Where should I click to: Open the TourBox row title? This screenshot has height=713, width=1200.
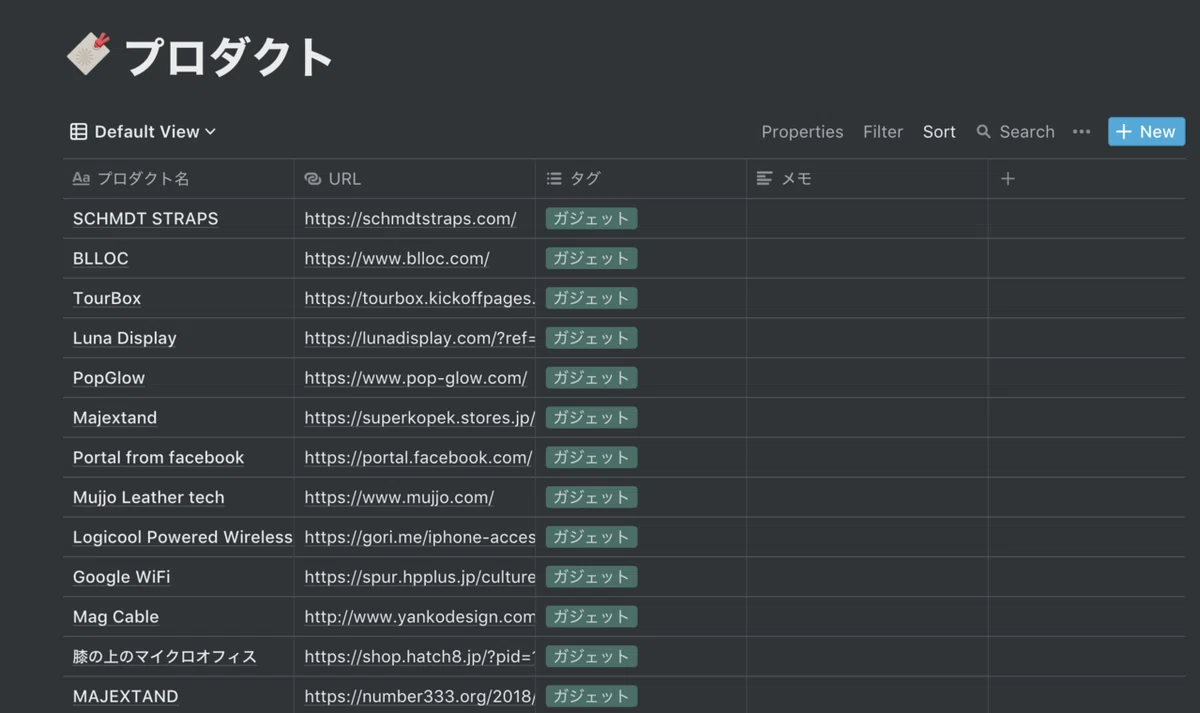point(107,299)
